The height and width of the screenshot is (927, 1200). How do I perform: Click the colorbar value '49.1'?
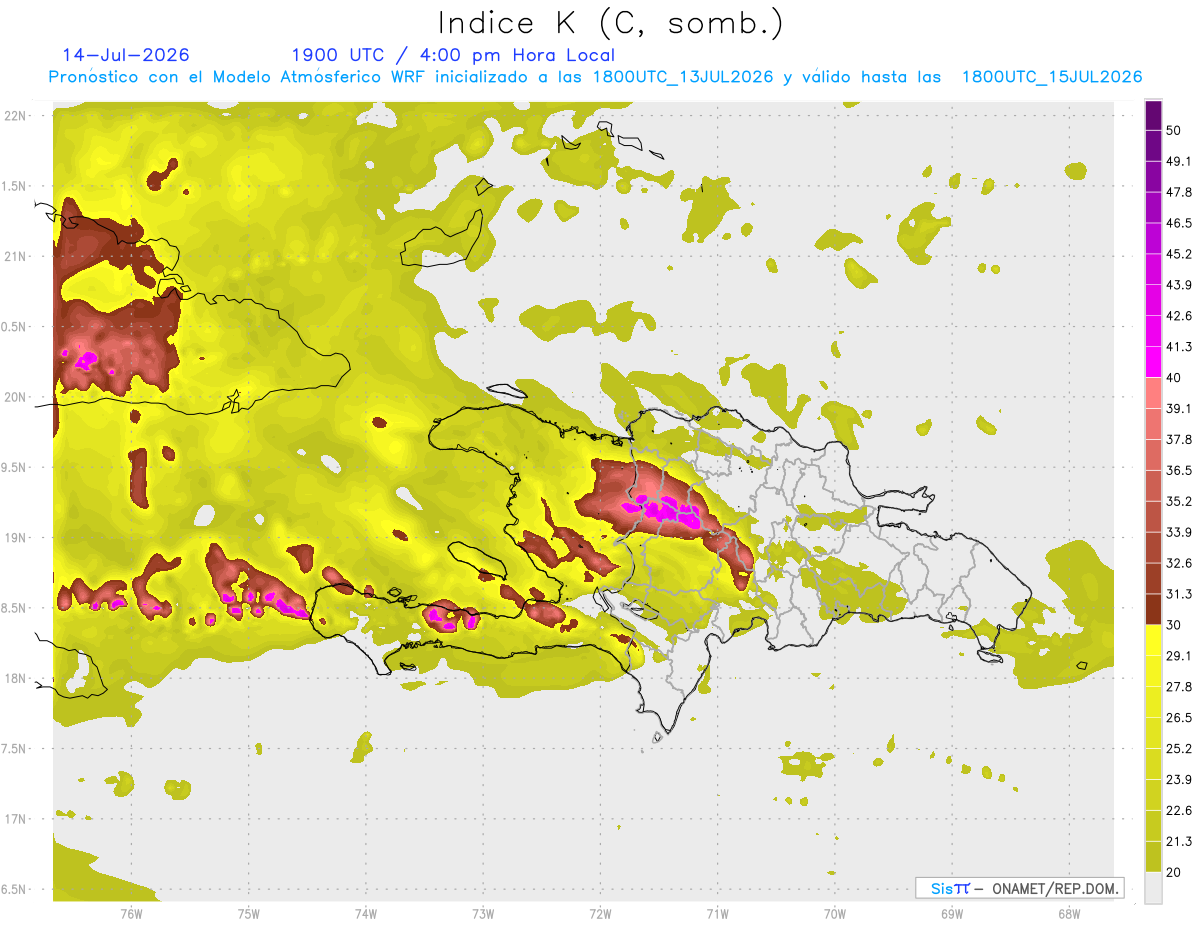1179,161
